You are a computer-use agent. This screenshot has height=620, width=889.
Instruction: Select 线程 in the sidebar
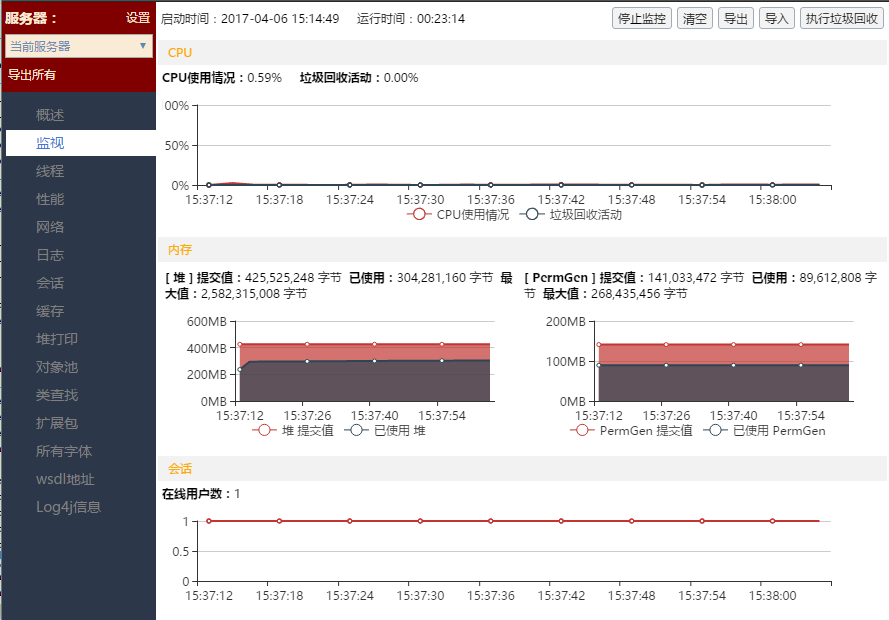[x=50, y=171]
